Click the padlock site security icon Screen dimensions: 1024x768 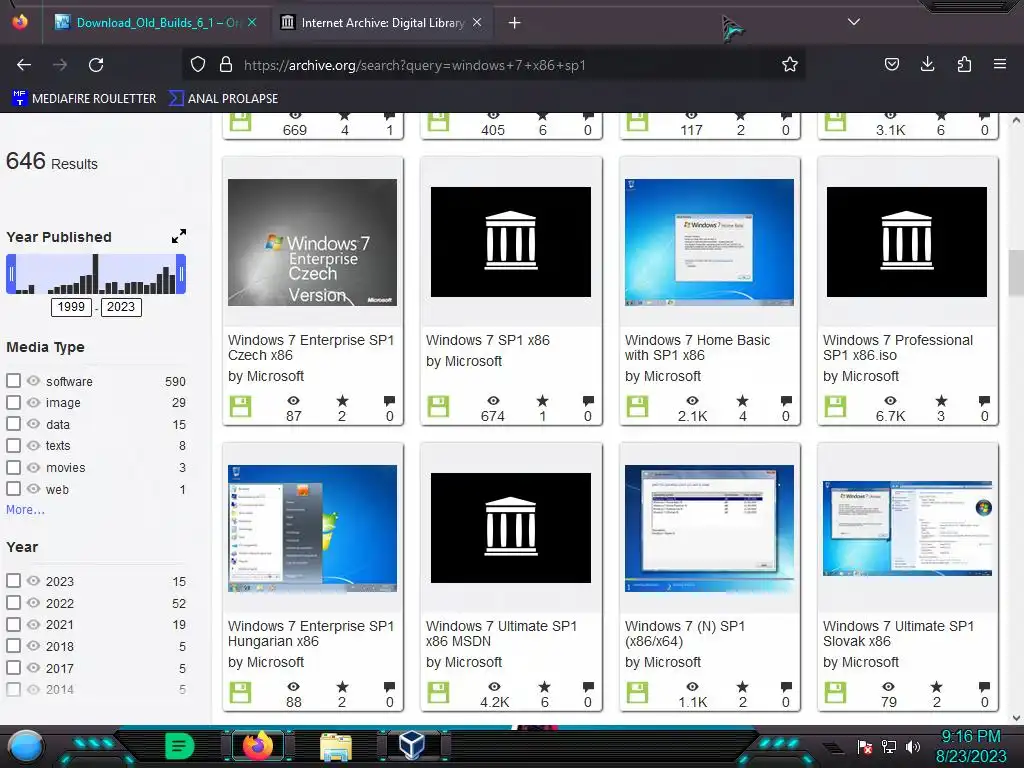pyautogui.click(x=226, y=65)
